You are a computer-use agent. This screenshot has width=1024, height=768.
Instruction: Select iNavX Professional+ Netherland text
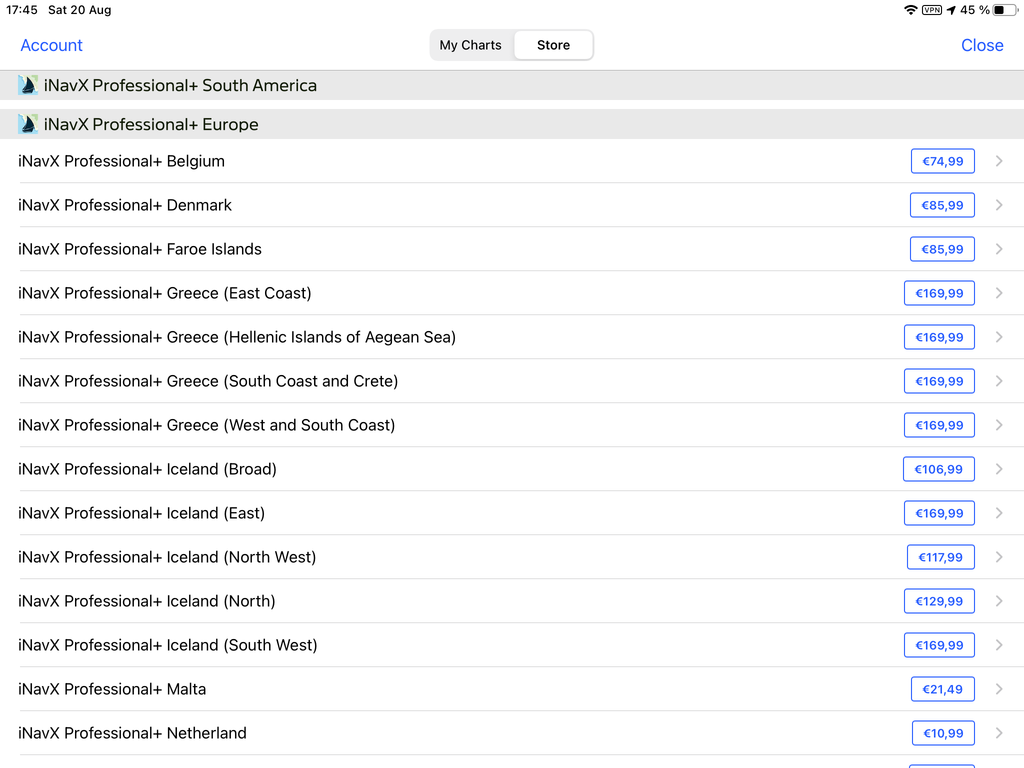click(x=133, y=733)
